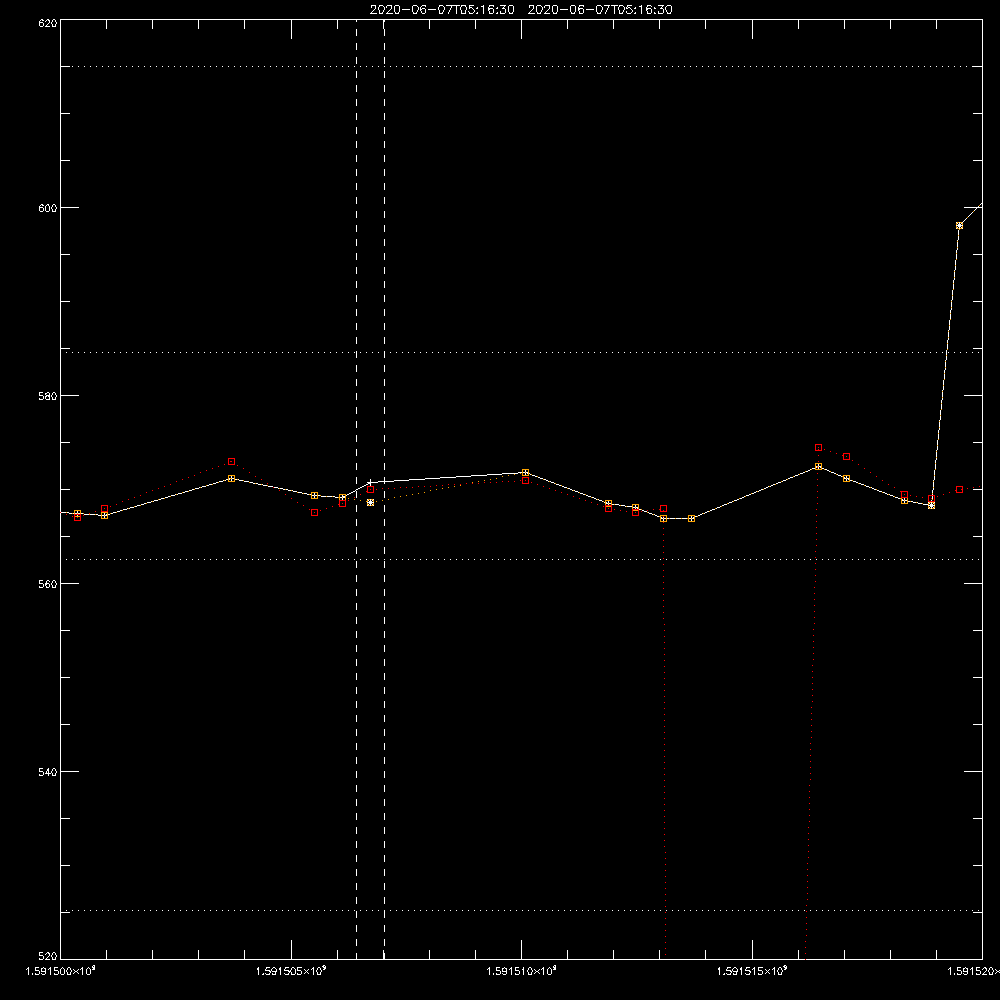Select the highest red square marker near 574
The width and height of the screenshot is (1000, 1000).
(x=818, y=448)
